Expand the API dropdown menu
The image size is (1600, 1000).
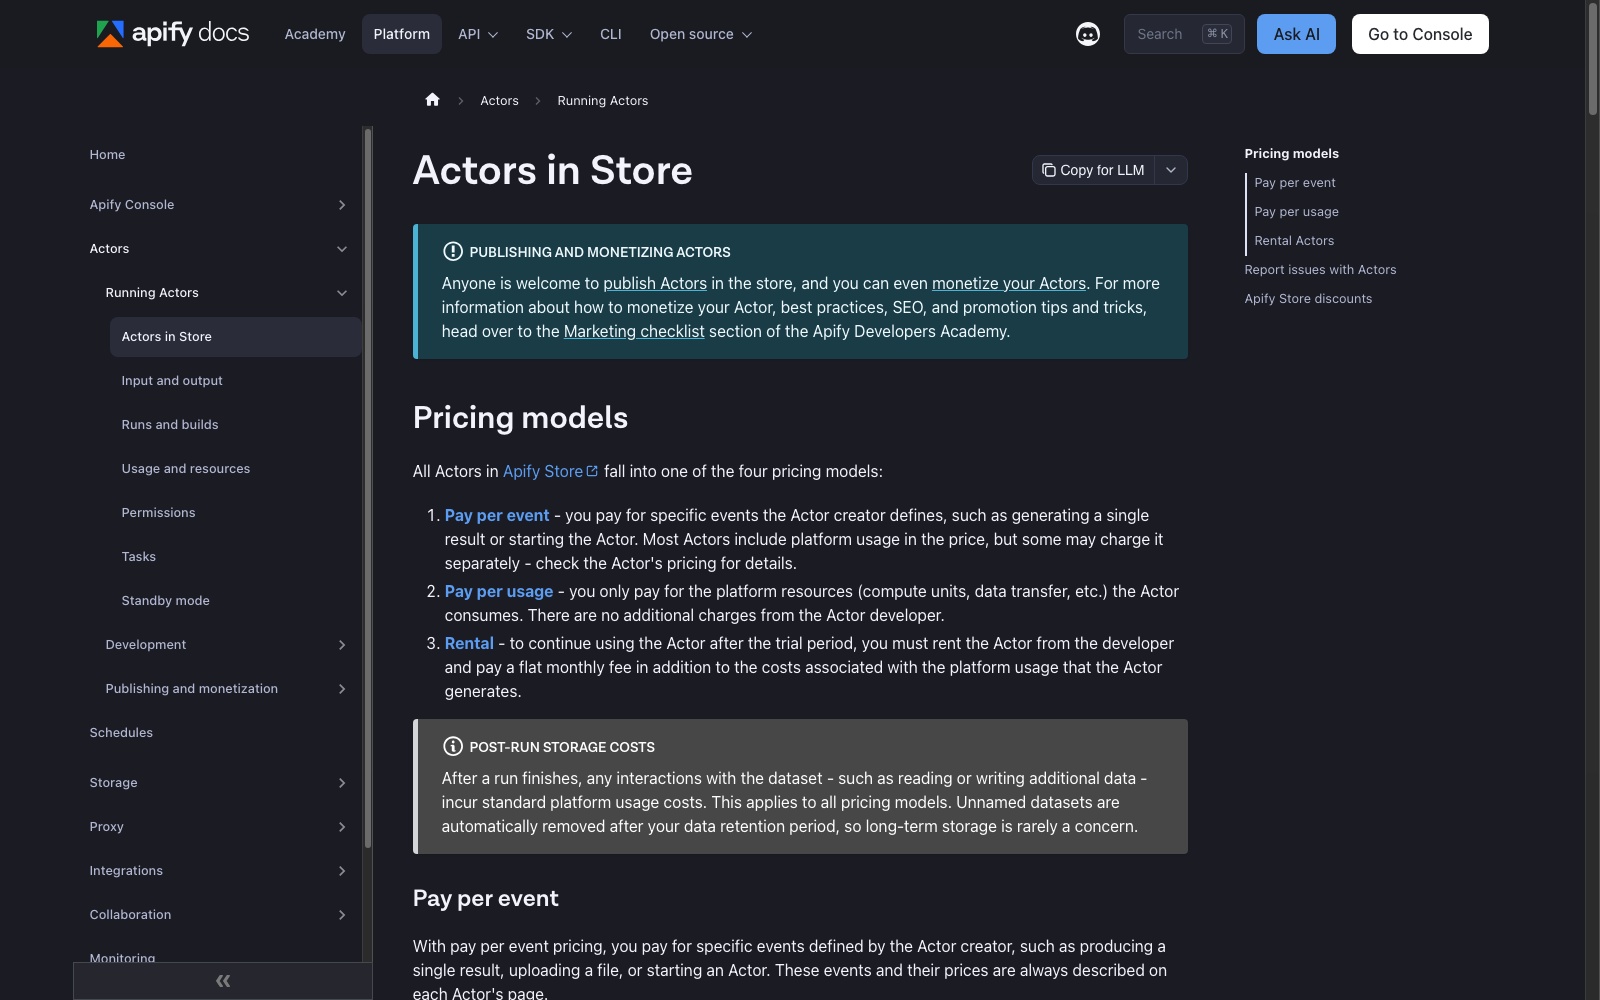pos(478,34)
